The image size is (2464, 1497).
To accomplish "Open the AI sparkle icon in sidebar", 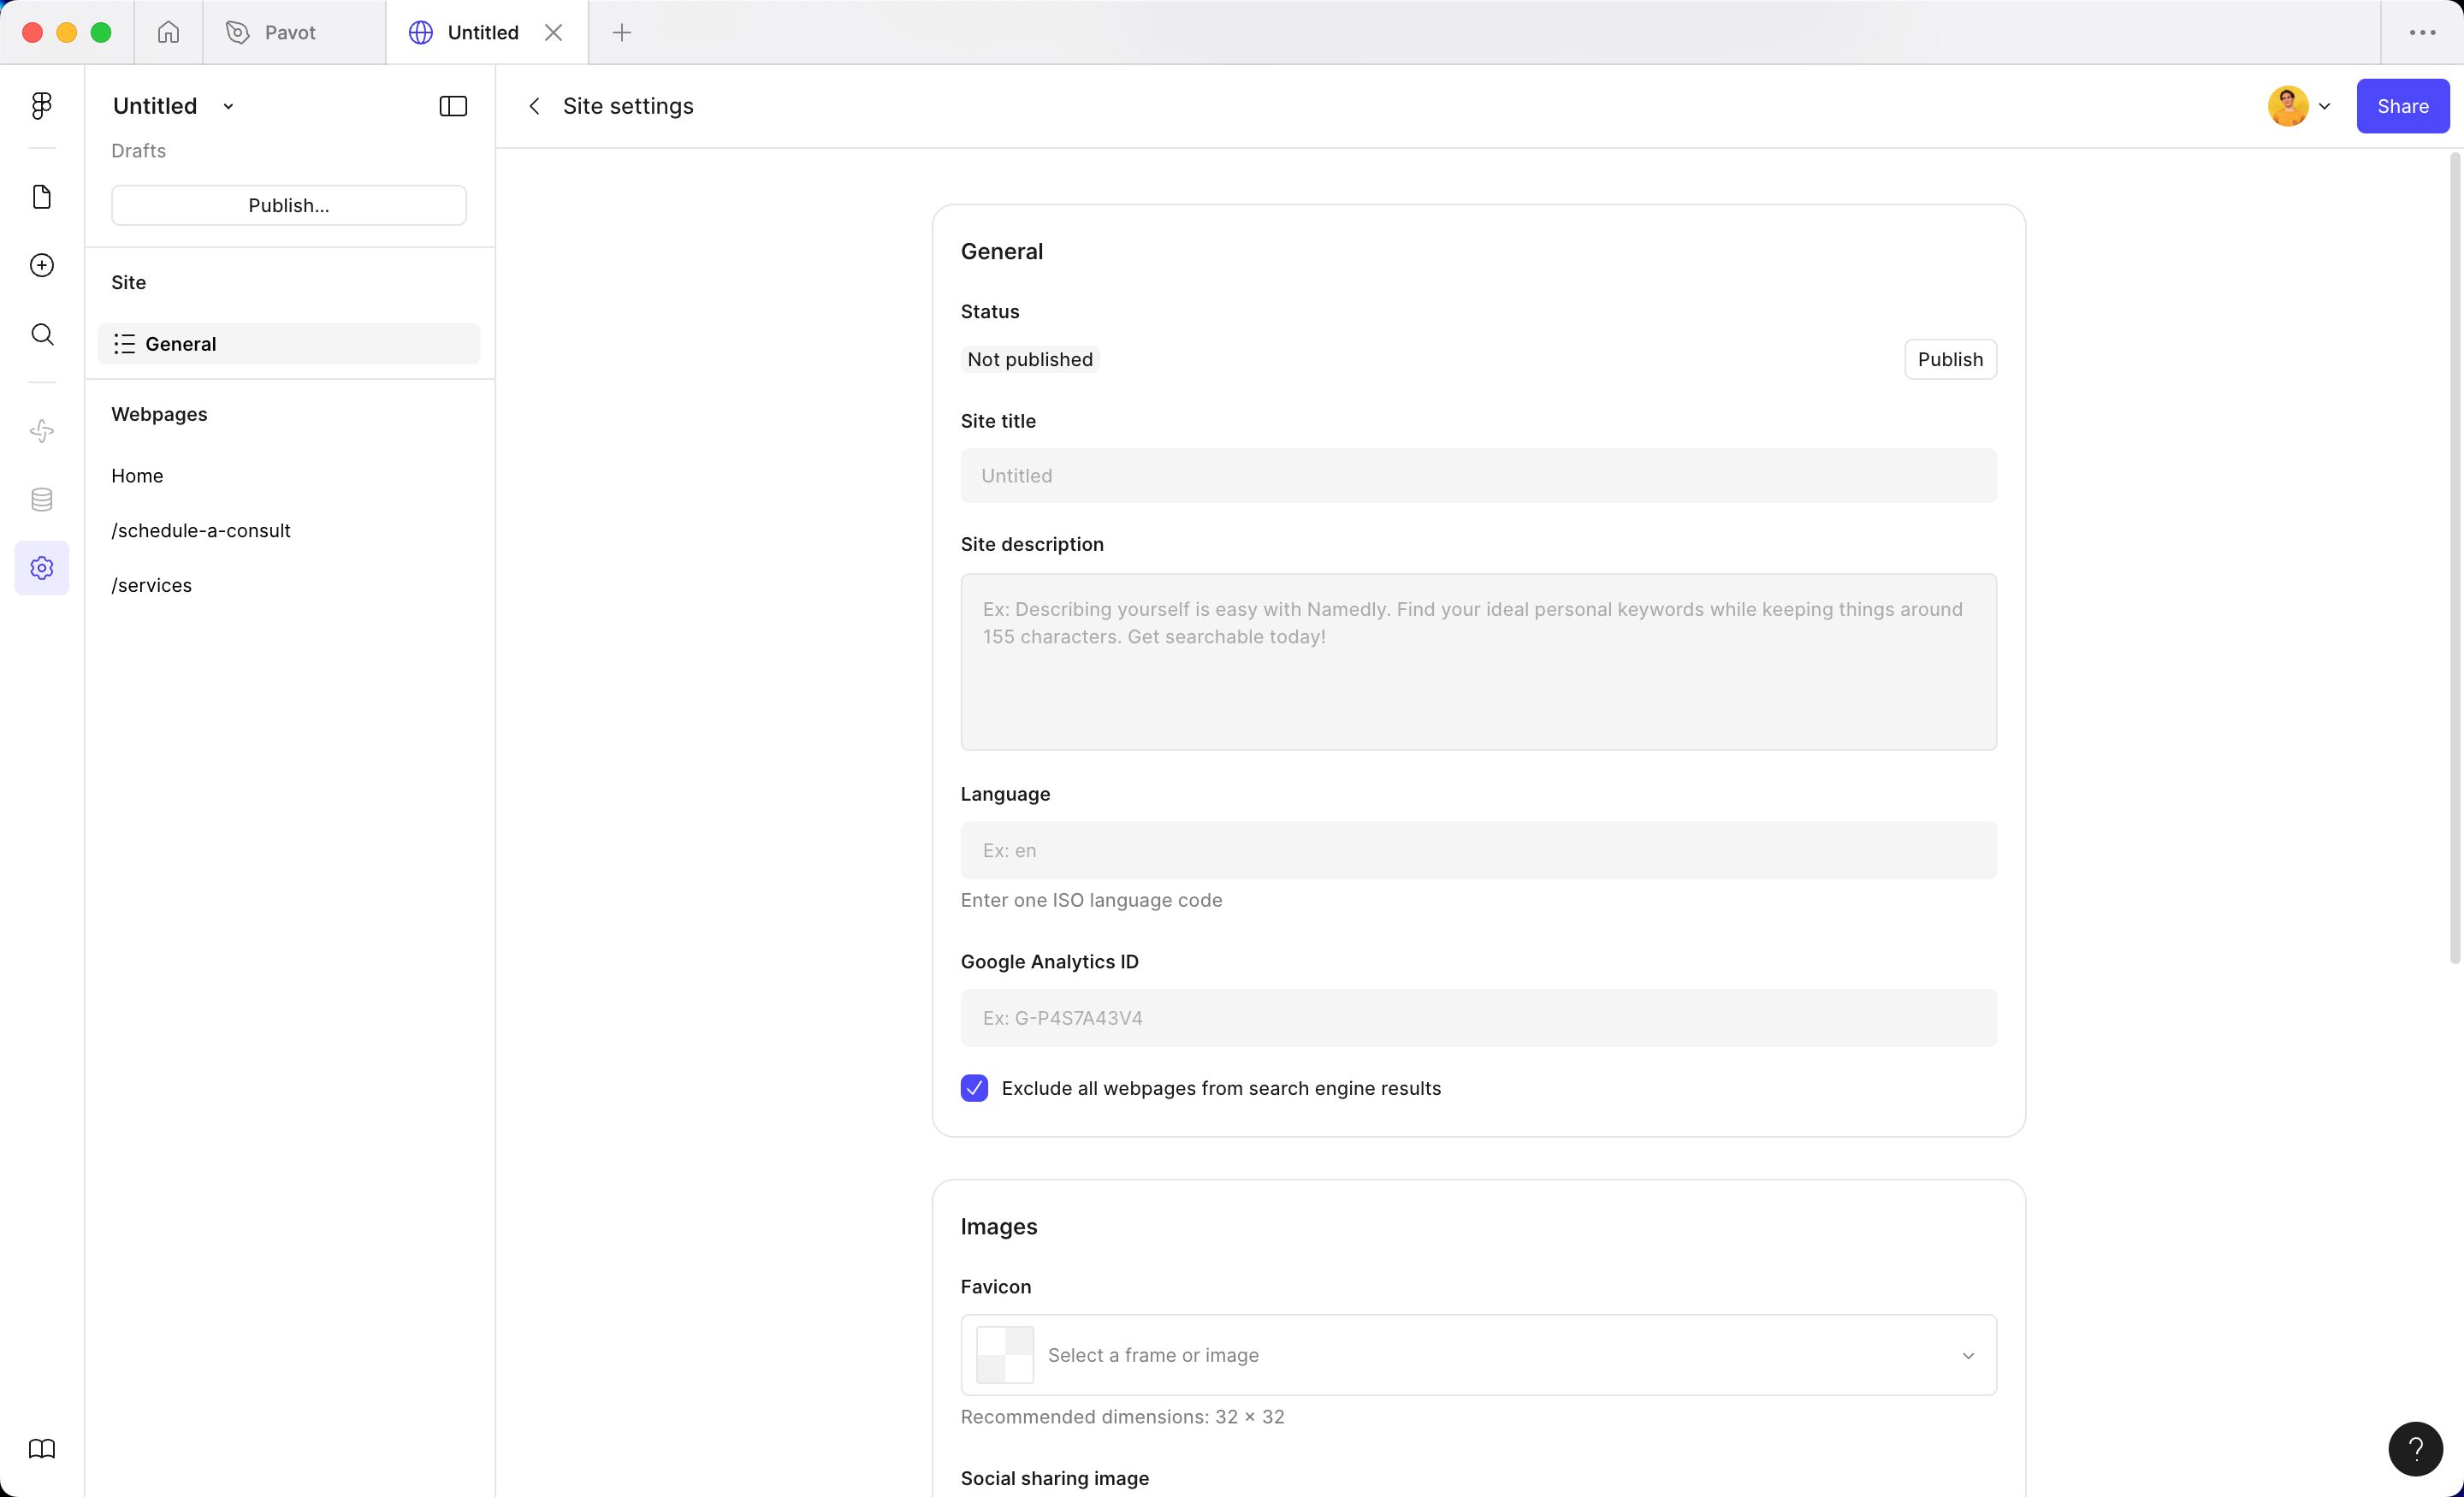I will pyautogui.click(x=41, y=431).
